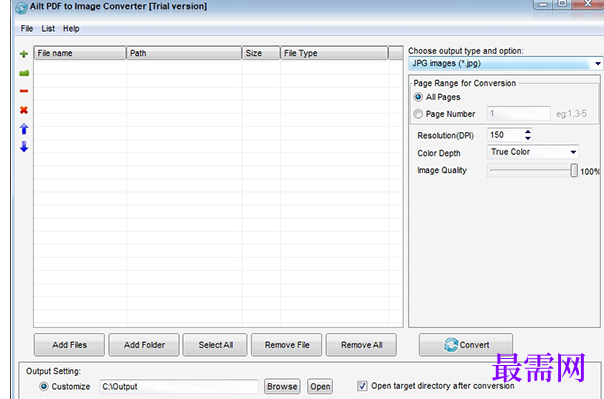The image size is (604, 399).
Task: Select the All Pages radio option
Action: coord(418,97)
